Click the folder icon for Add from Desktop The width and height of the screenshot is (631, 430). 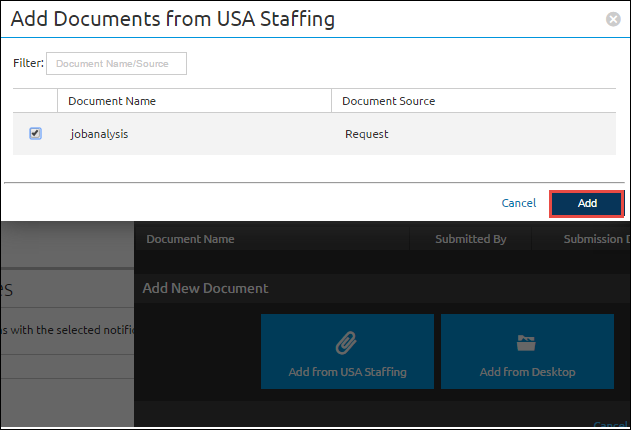pyautogui.click(x=526, y=343)
